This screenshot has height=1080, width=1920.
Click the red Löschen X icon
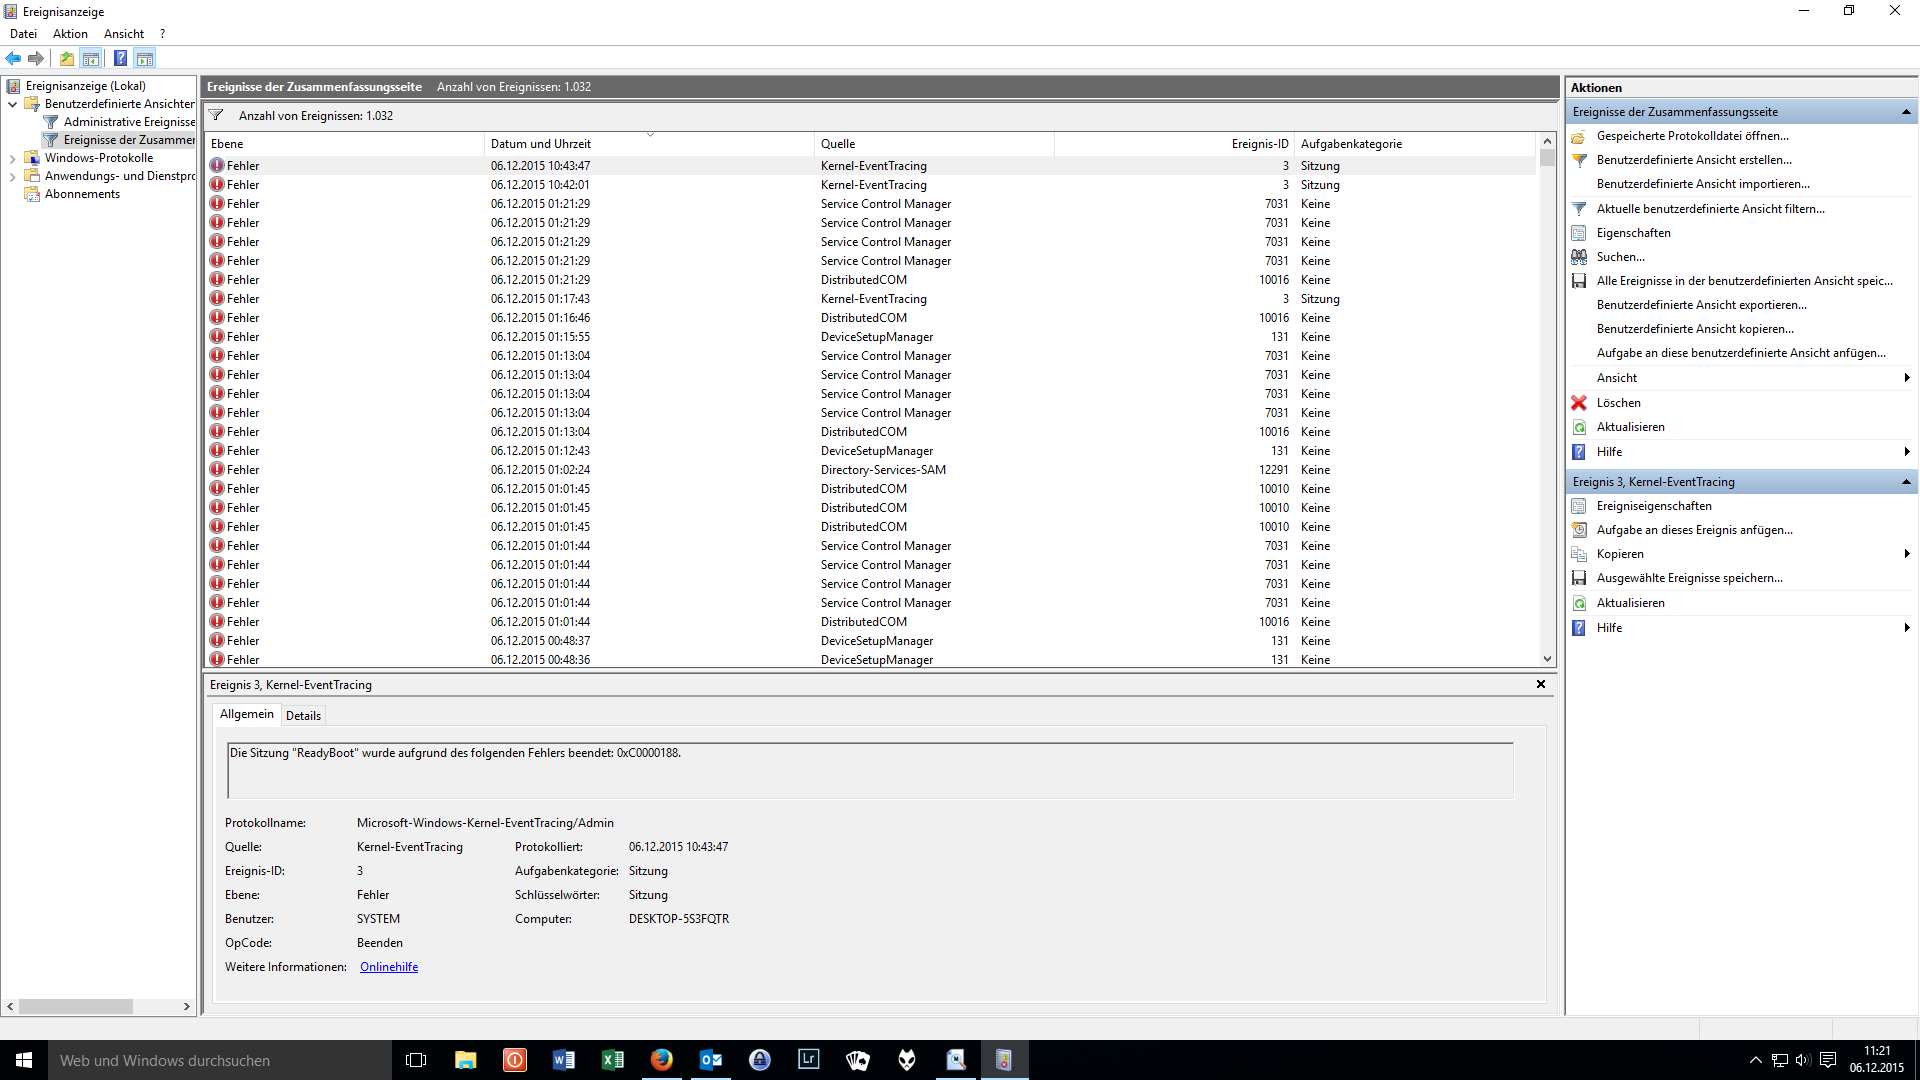(1579, 403)
